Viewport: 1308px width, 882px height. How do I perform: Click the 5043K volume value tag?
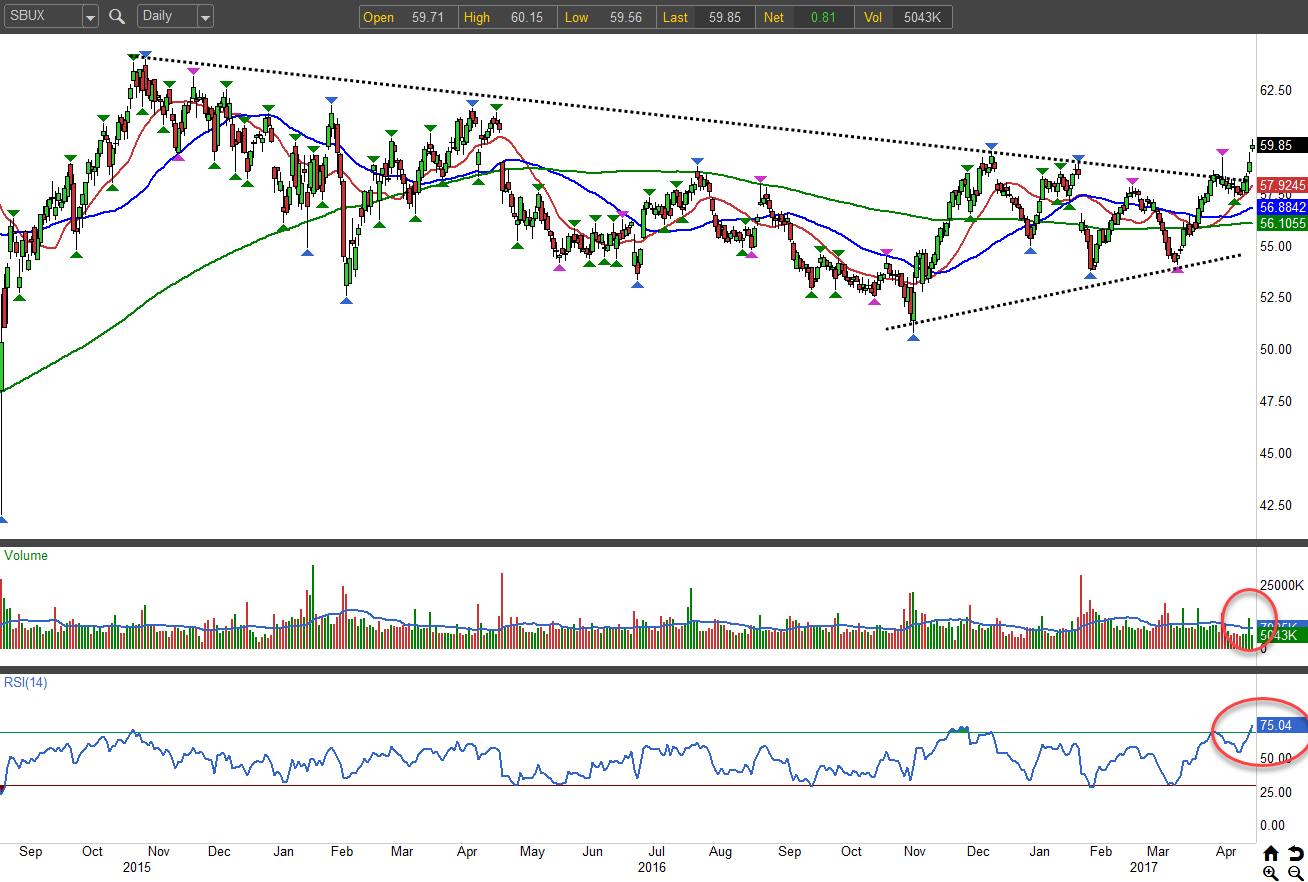click(1278, 636)
